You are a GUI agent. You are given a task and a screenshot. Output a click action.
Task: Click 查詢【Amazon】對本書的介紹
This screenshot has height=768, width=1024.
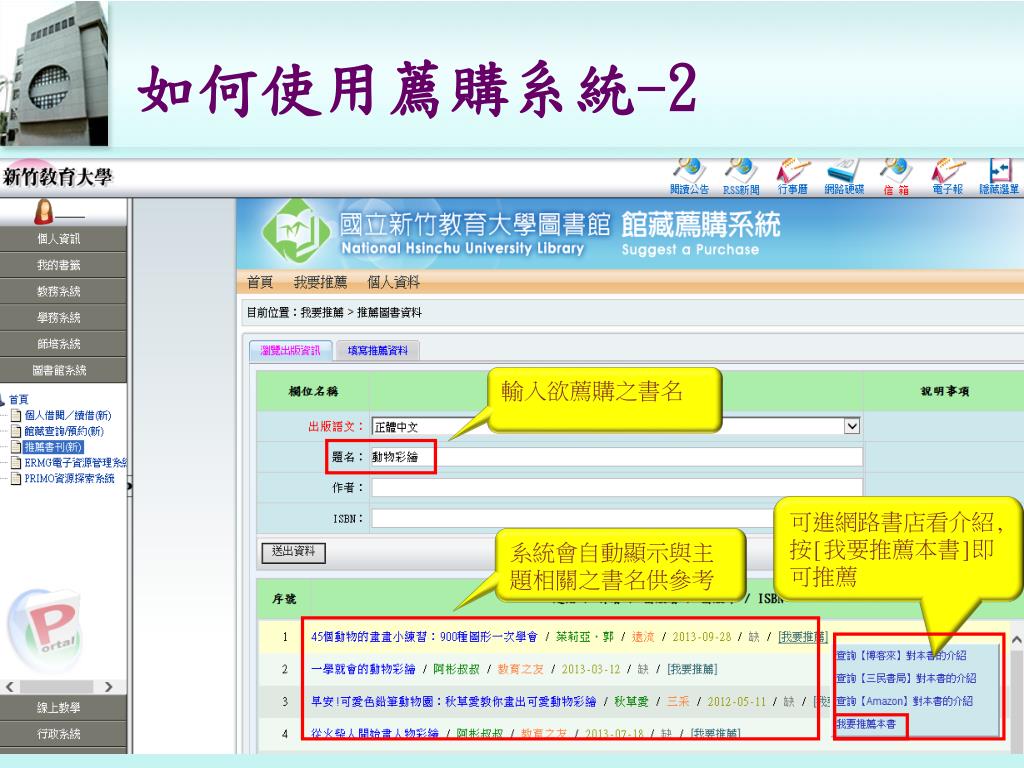(904, 701)
